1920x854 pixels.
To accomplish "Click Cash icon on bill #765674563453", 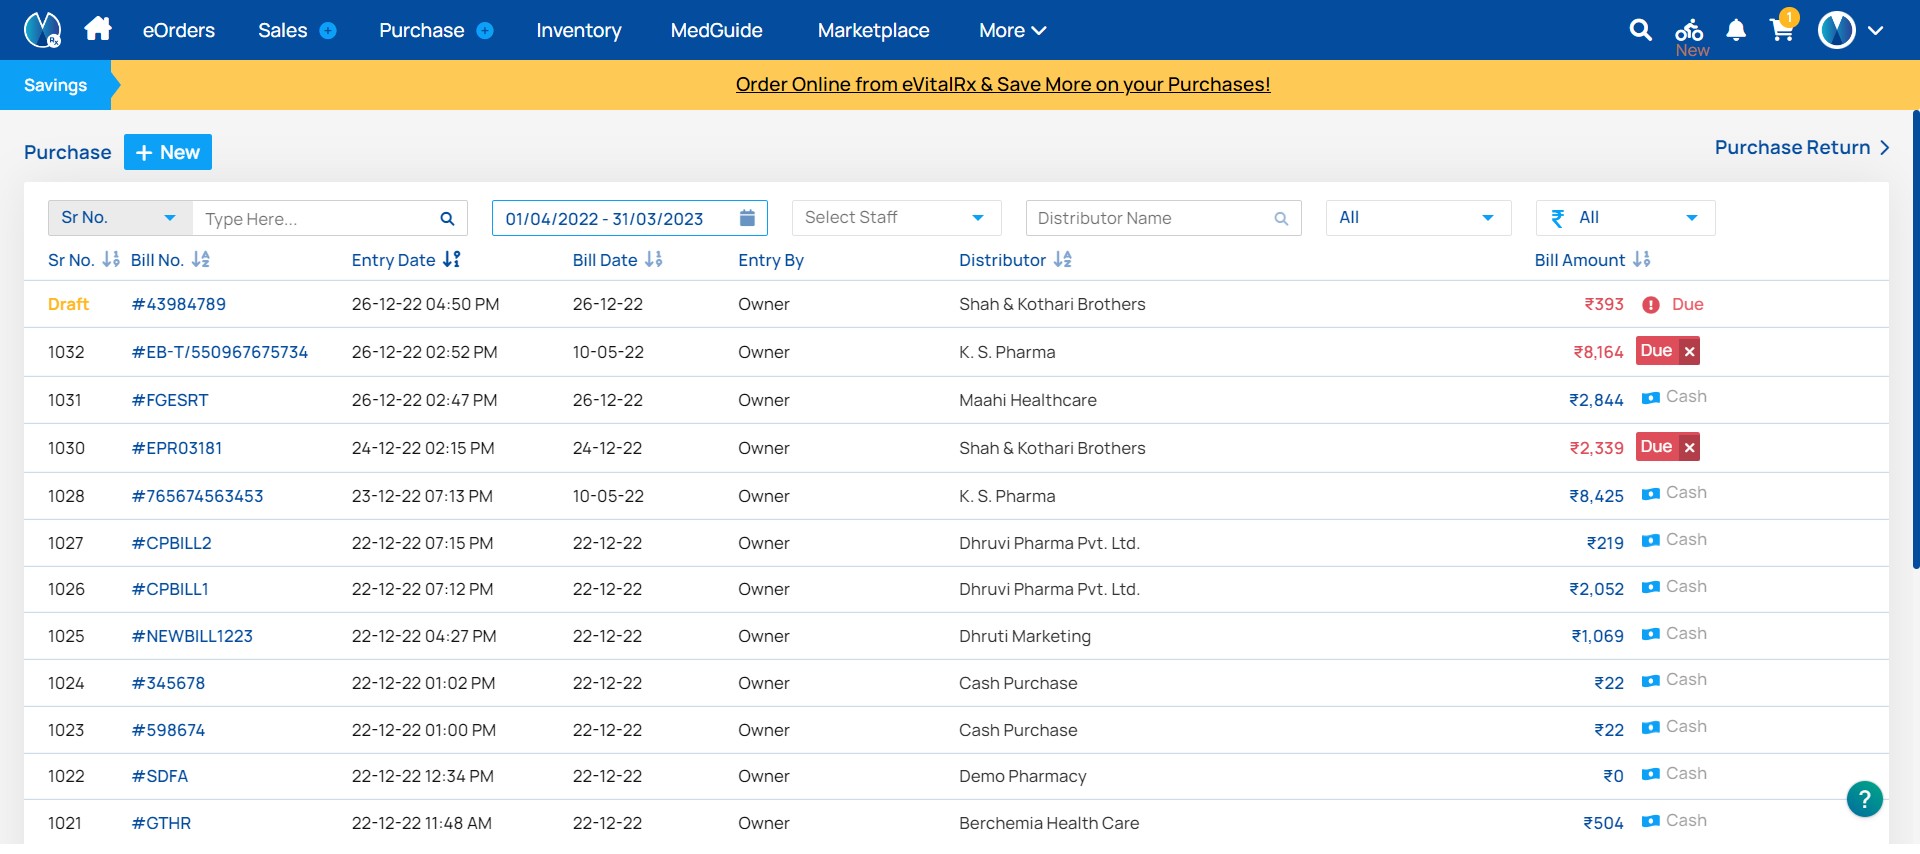I will [x=1651, y=494].
